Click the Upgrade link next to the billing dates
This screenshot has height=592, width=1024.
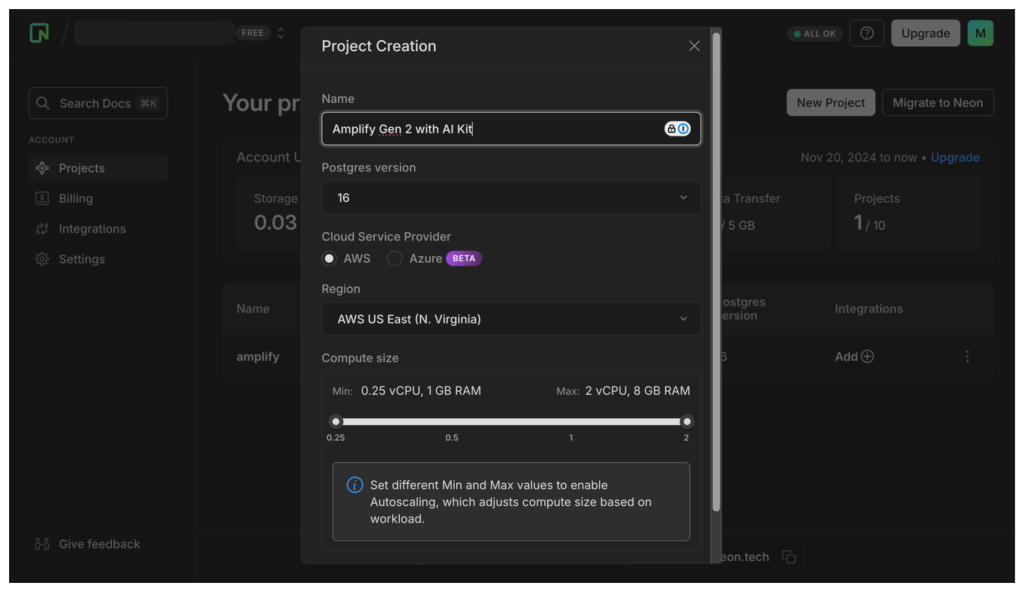pyautogui.click(x=955, y=157)
